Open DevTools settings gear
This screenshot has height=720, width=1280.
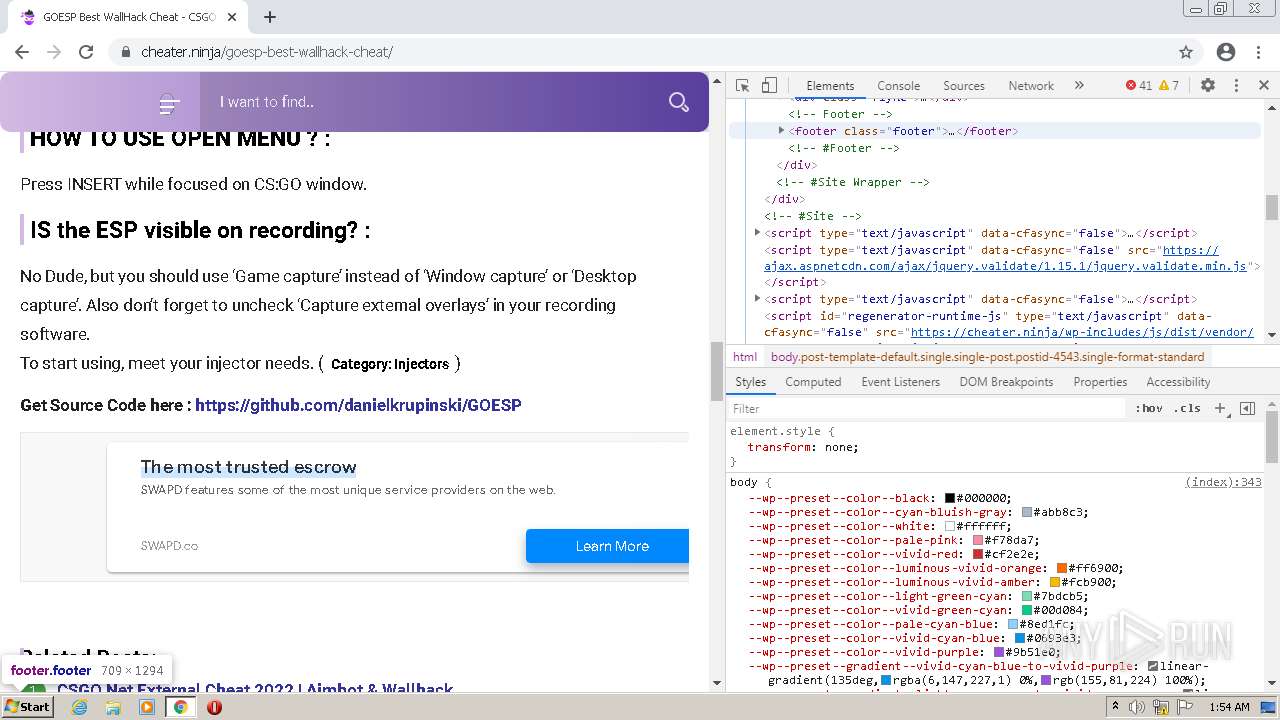click(x=1208, y=86)
